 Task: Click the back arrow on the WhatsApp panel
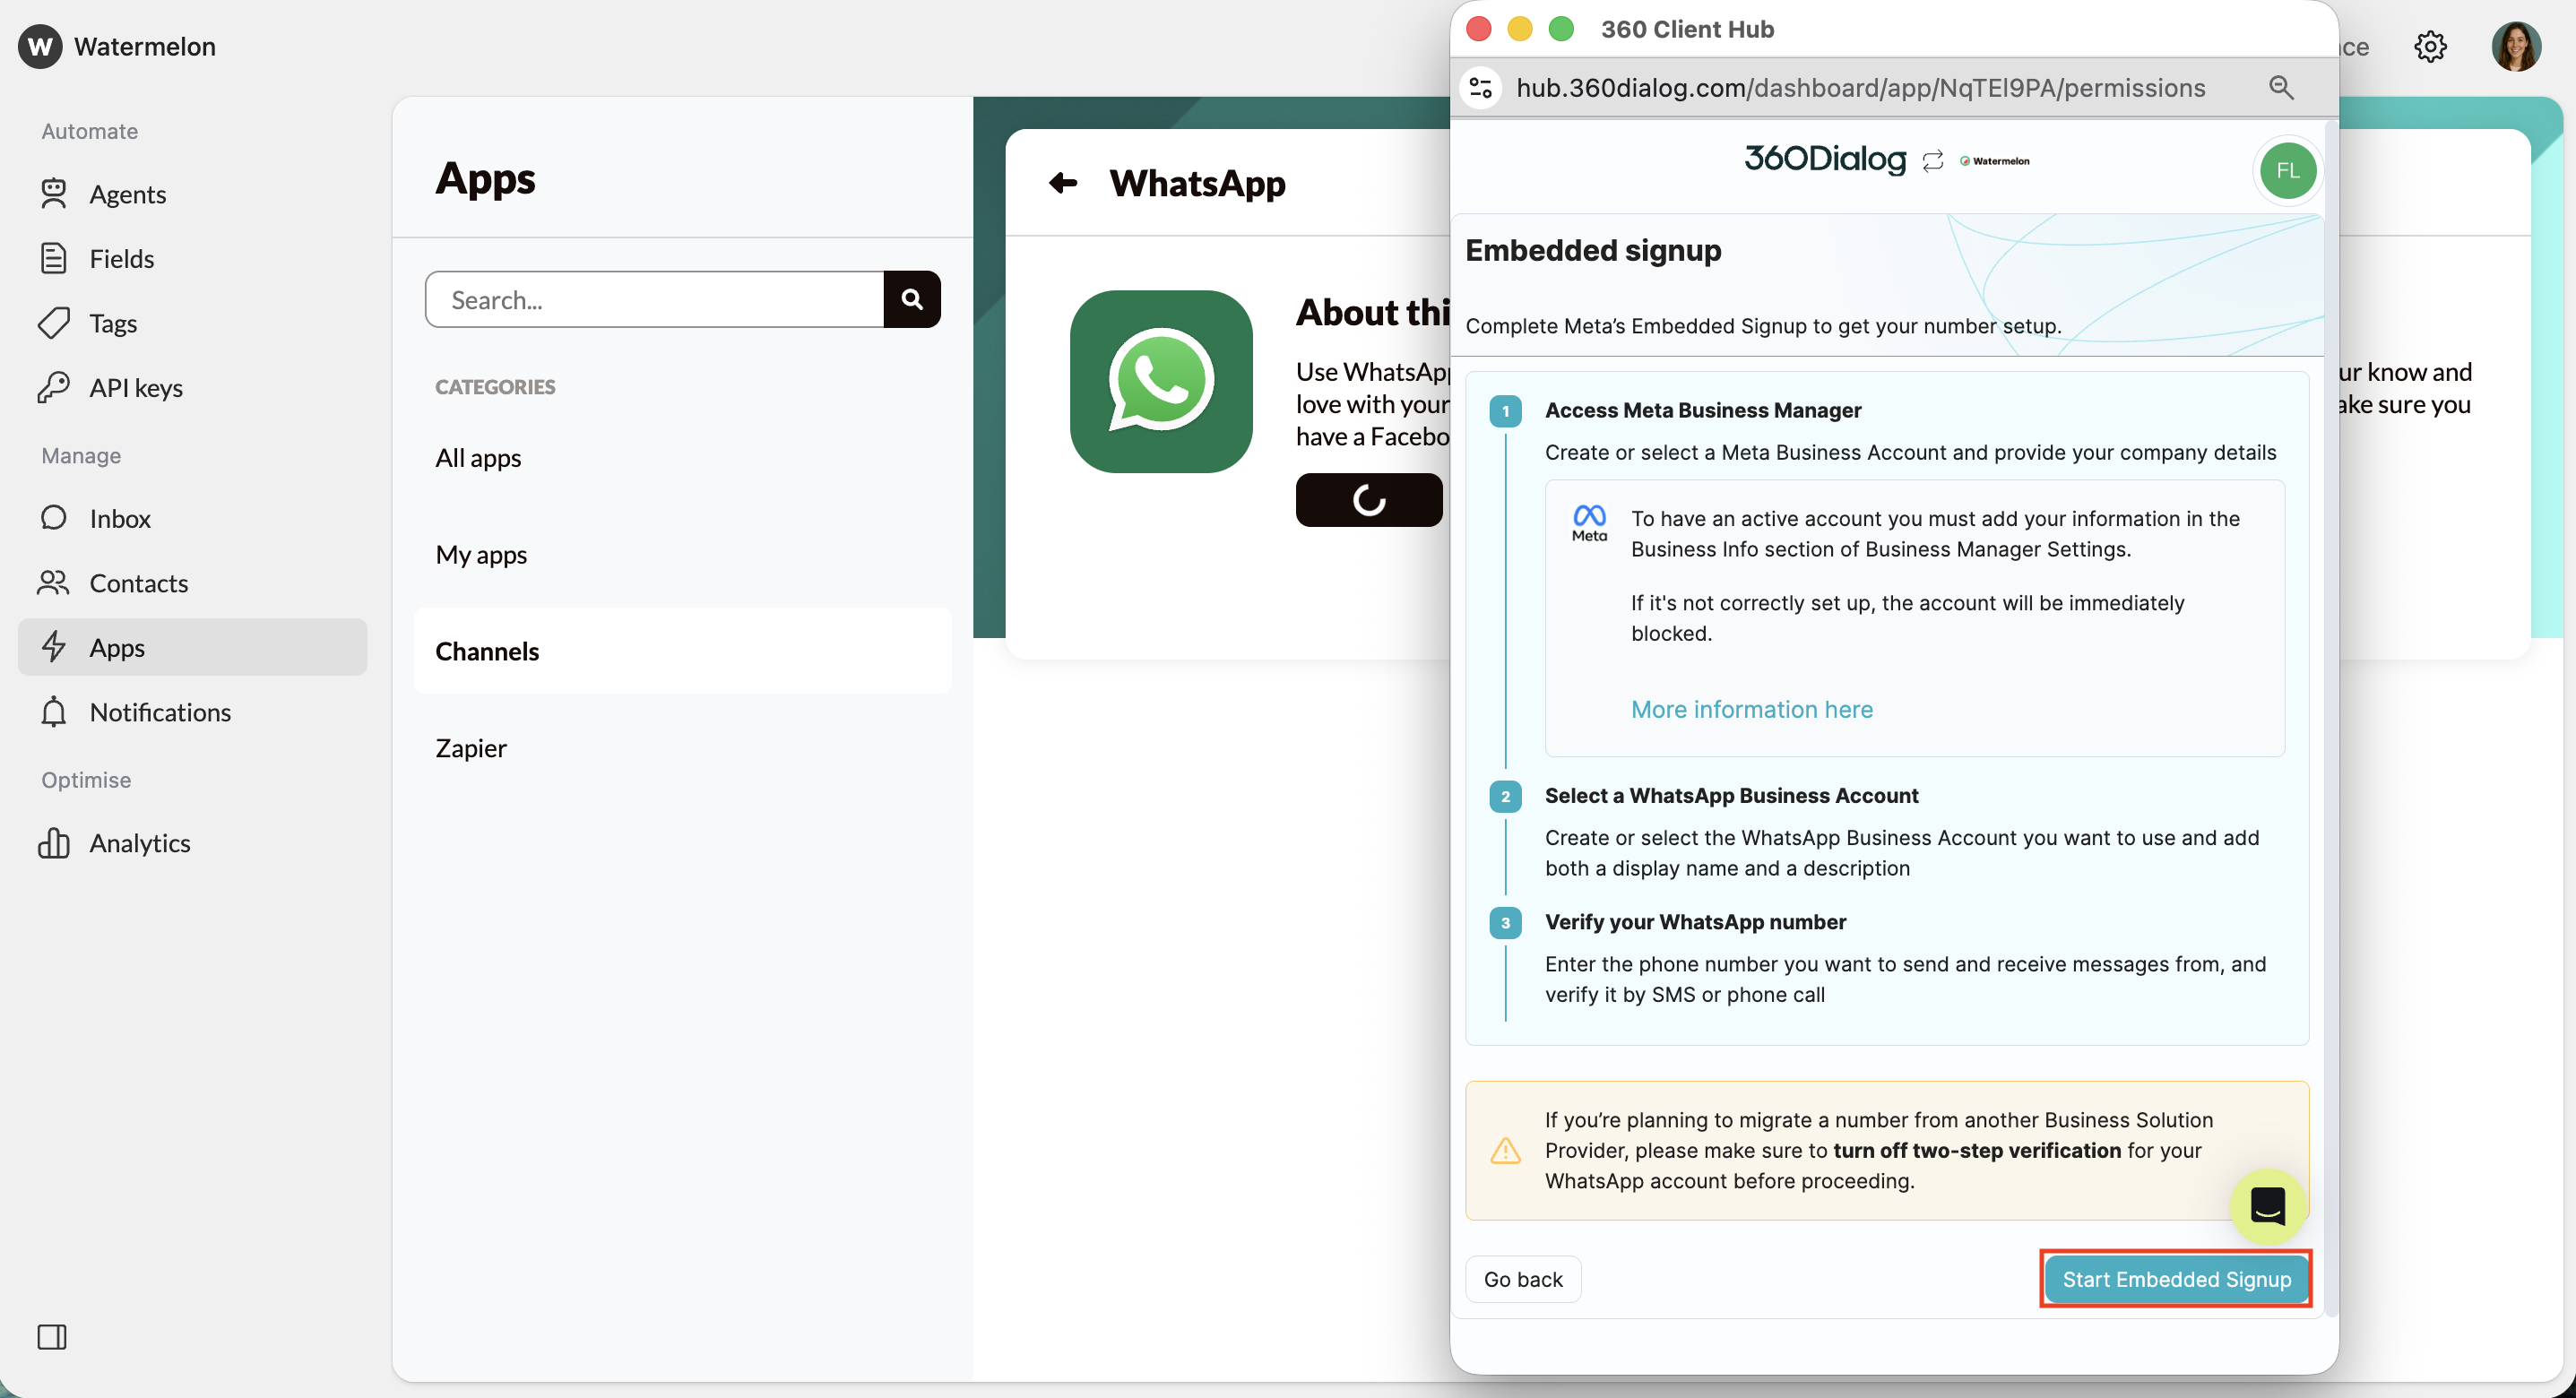coord(1063,183)
